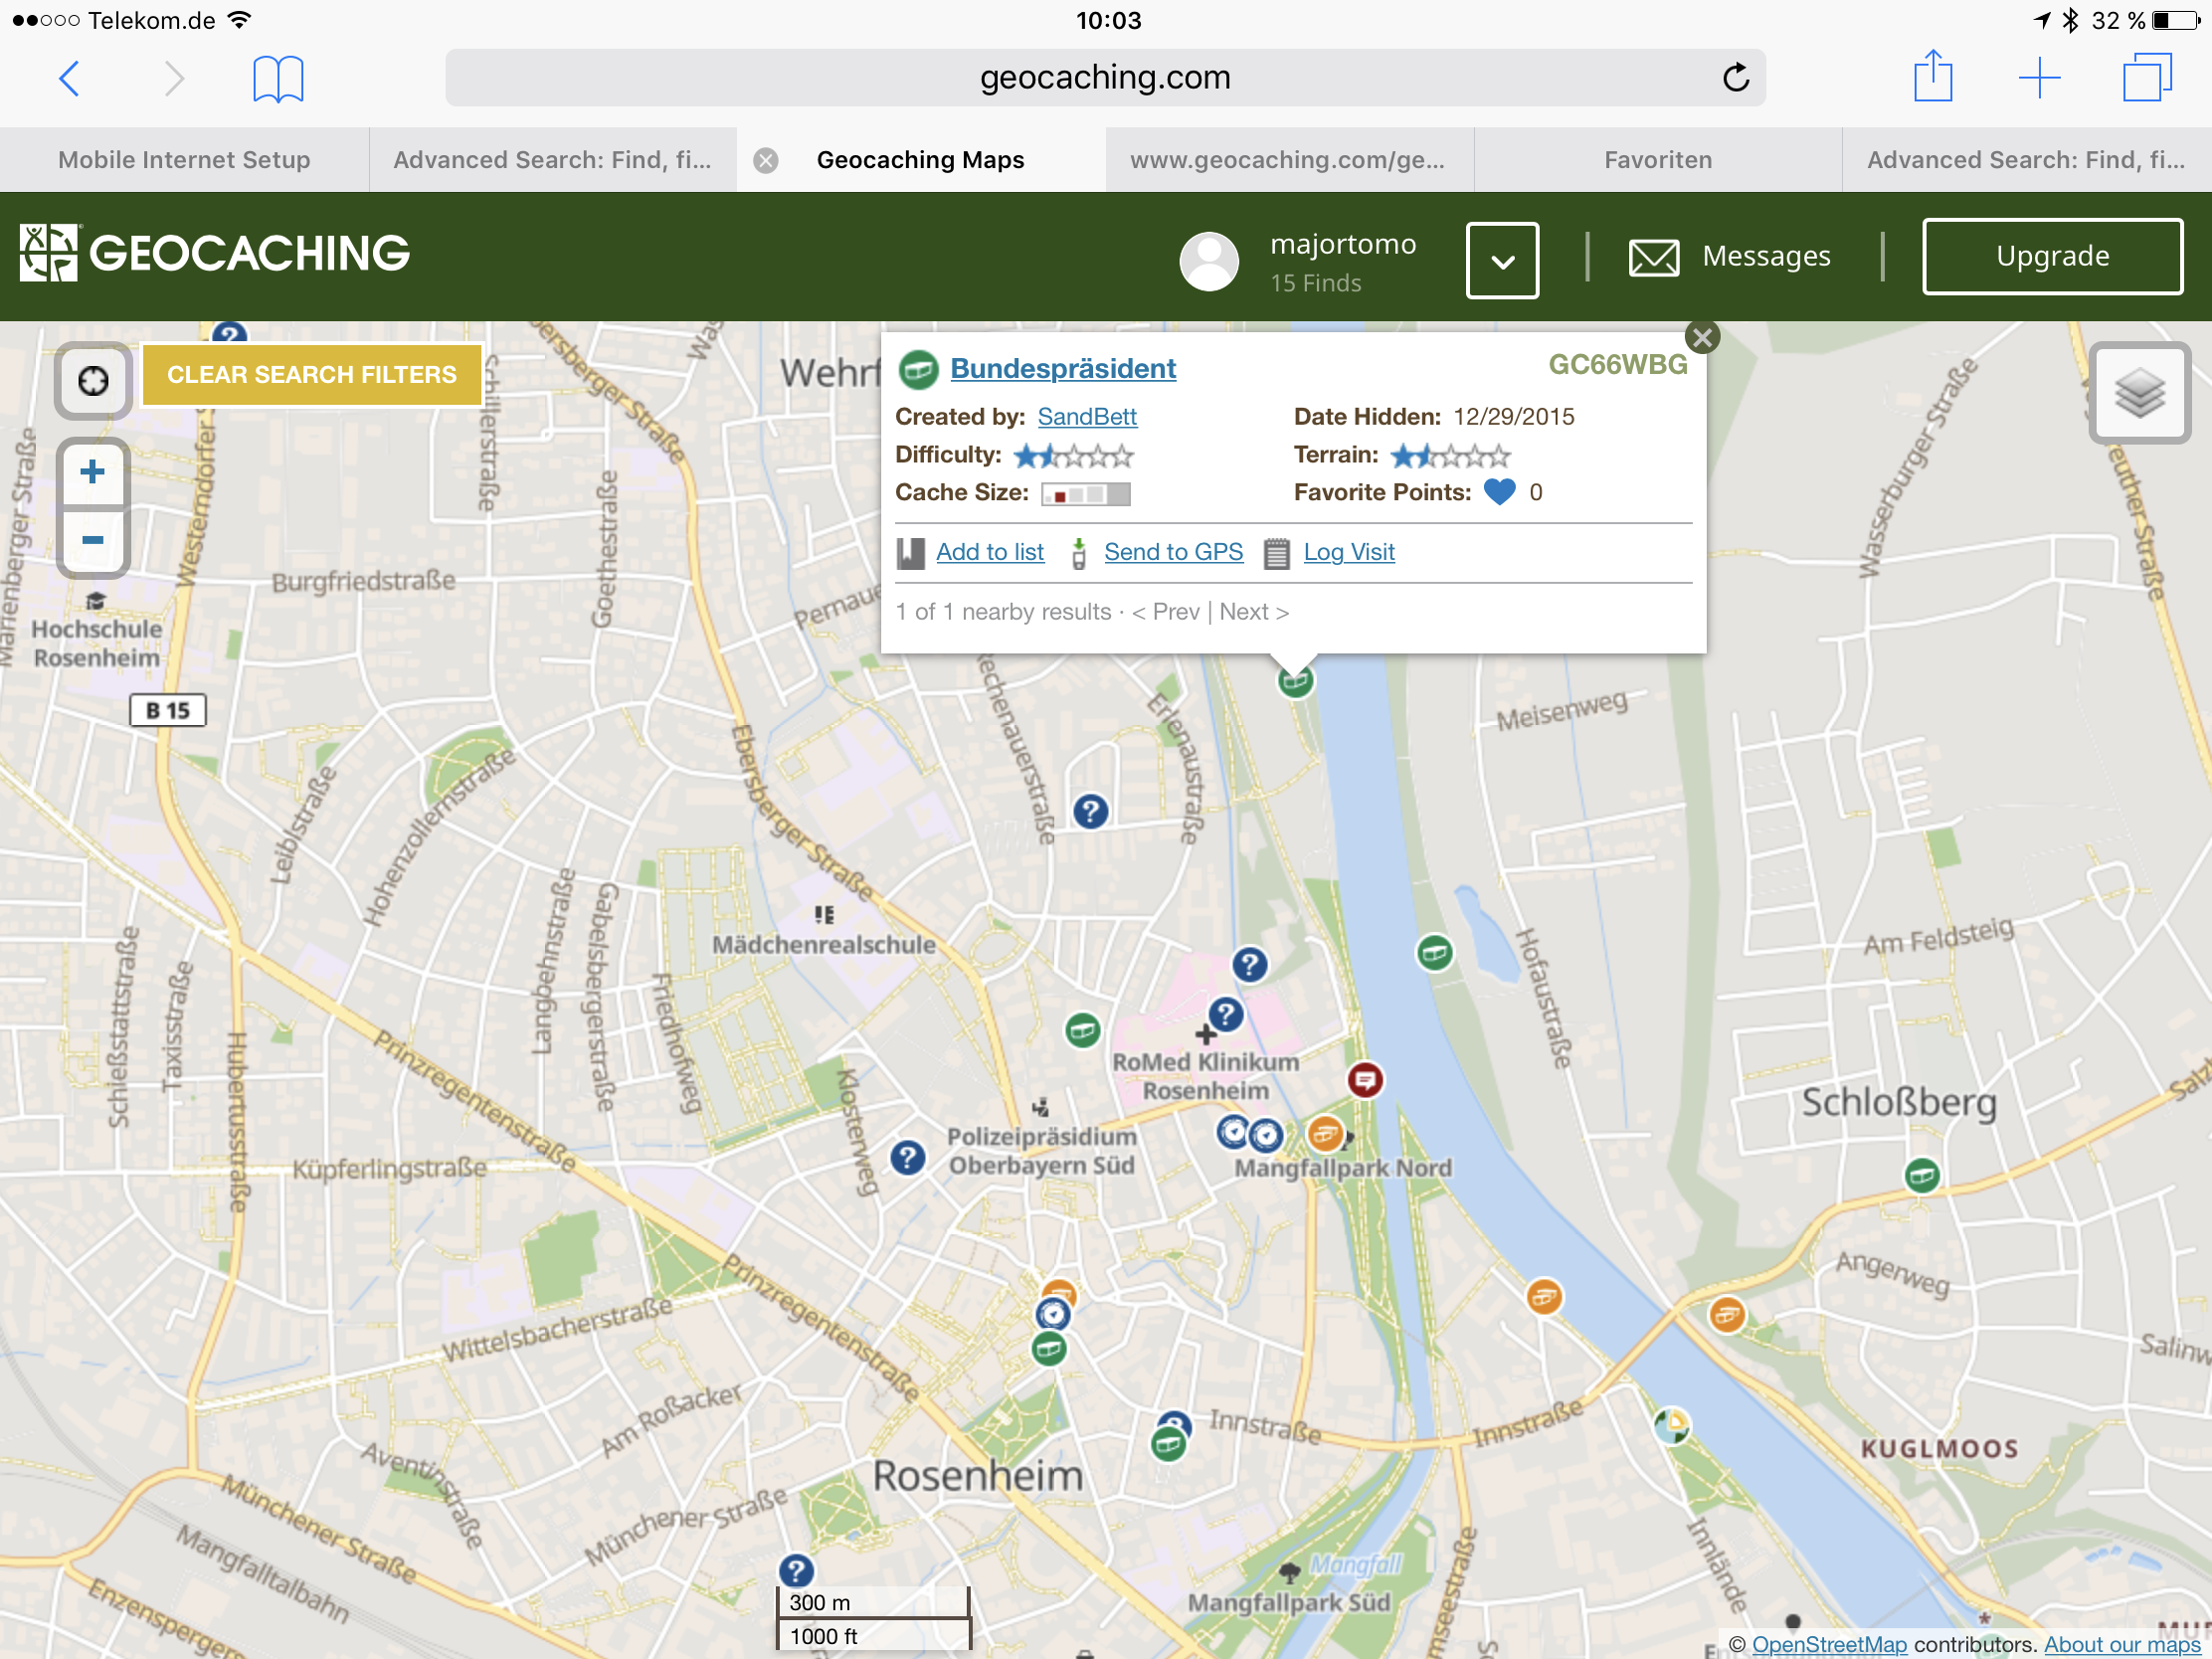This screenshot has height=1659, width=2212.
Task: Click the locate-me crosshair button
Action: click(x=93, y=381)
